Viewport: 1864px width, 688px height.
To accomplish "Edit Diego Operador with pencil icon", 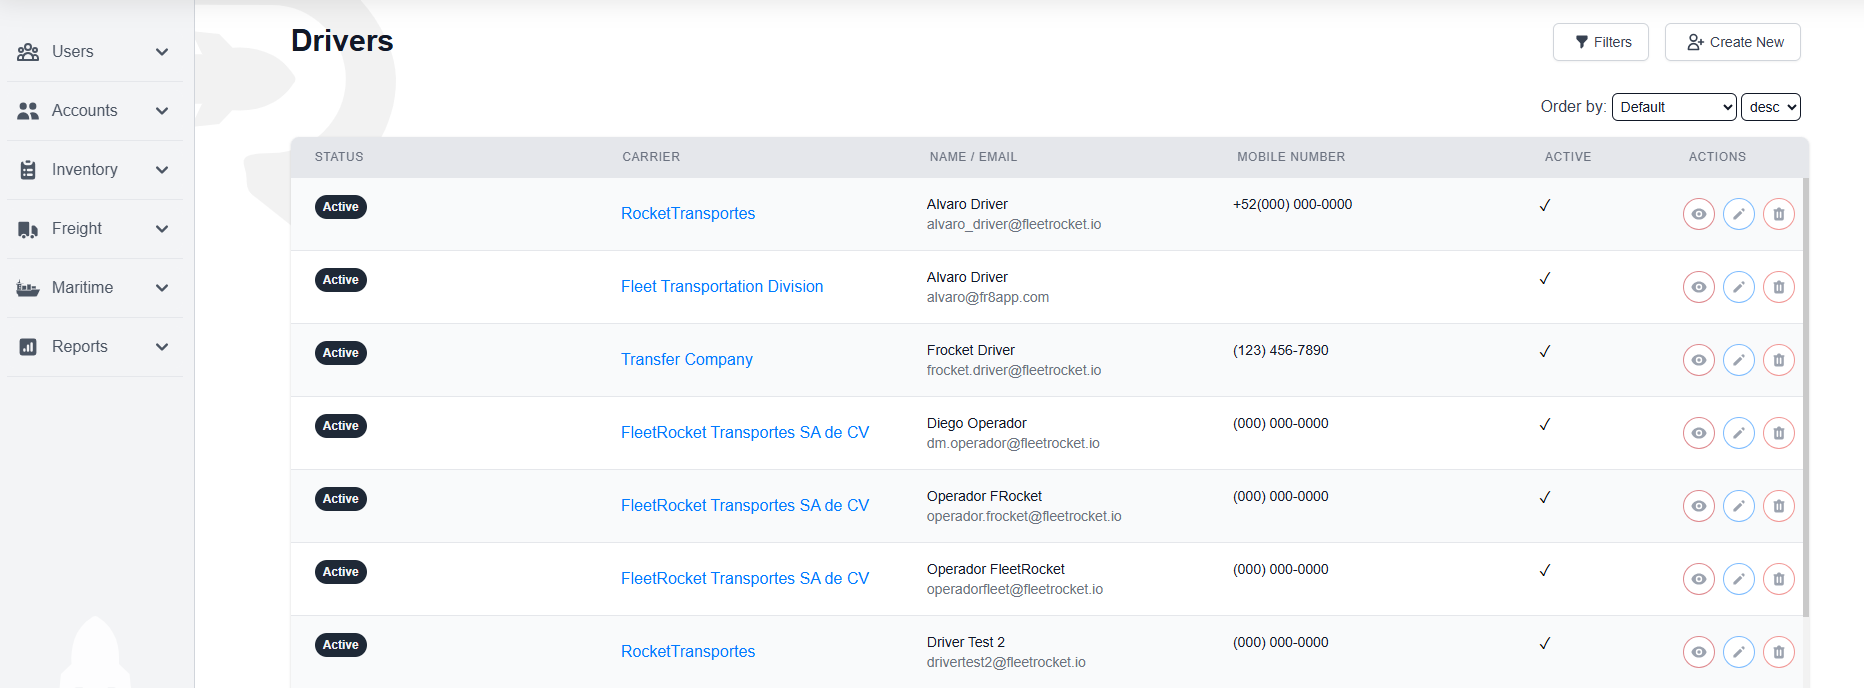I will pos(1738,433).
